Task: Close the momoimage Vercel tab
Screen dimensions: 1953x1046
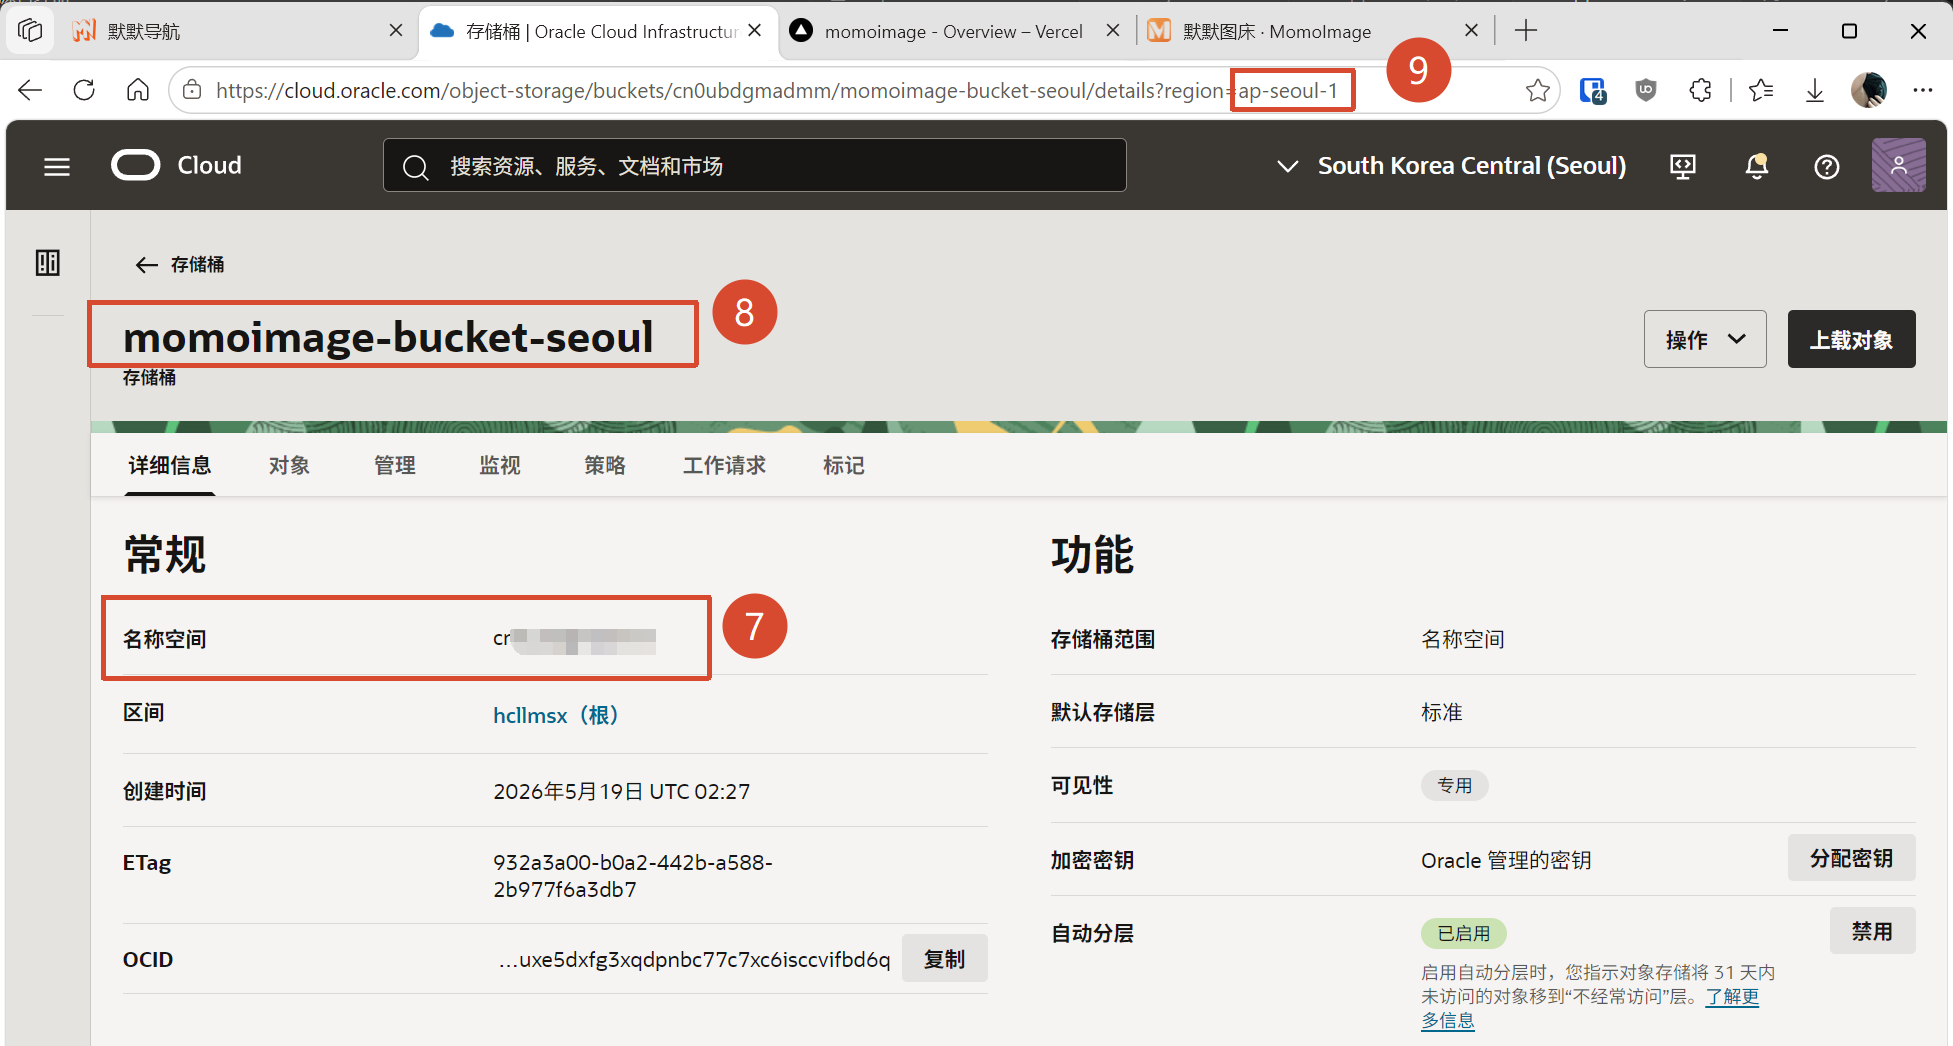Action: [1113, 31]
